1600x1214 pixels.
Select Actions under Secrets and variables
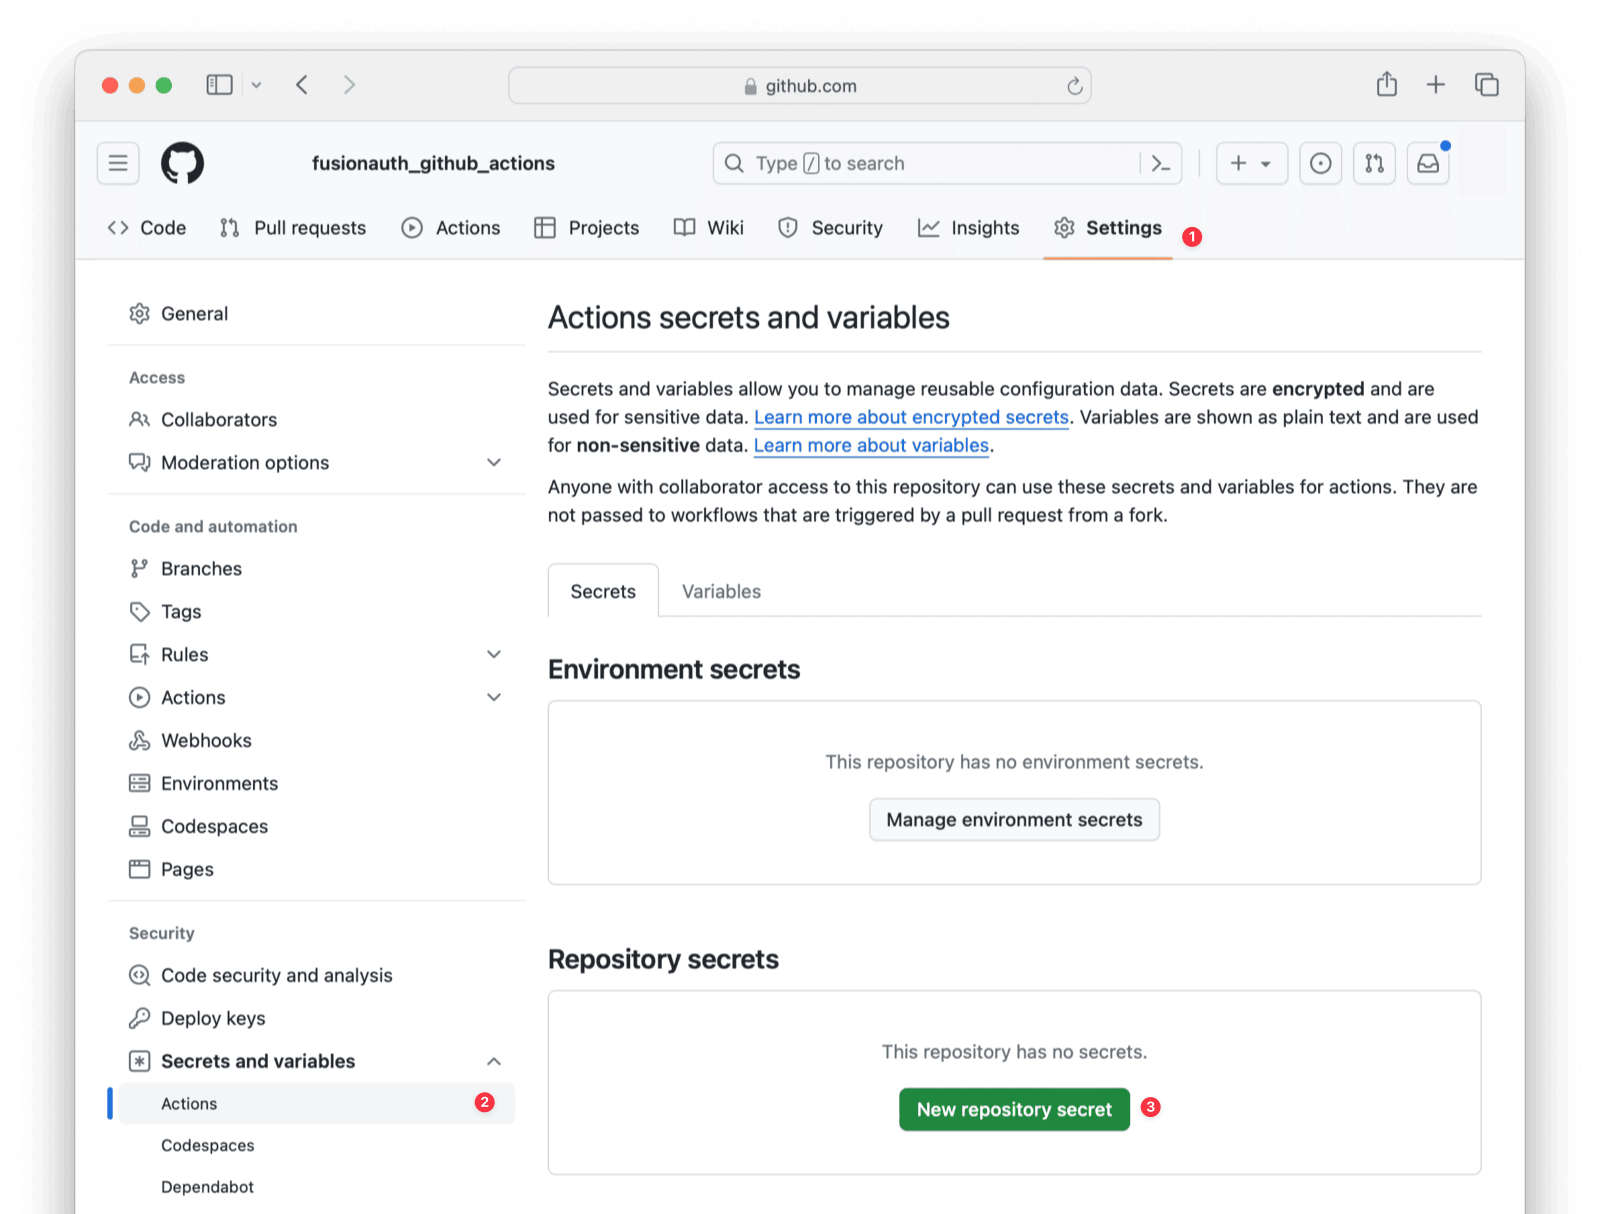coord(189,1103)
